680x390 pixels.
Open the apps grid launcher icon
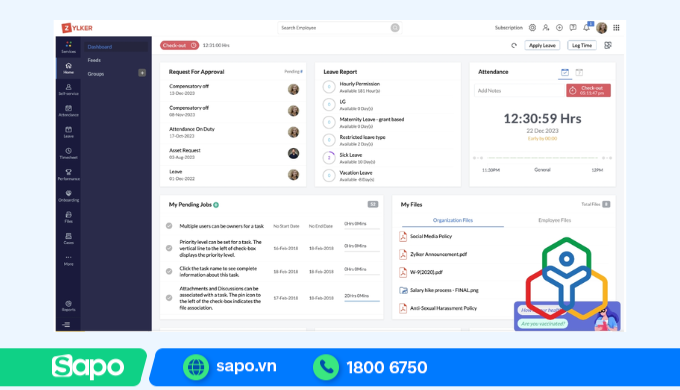tap(616, 28)
